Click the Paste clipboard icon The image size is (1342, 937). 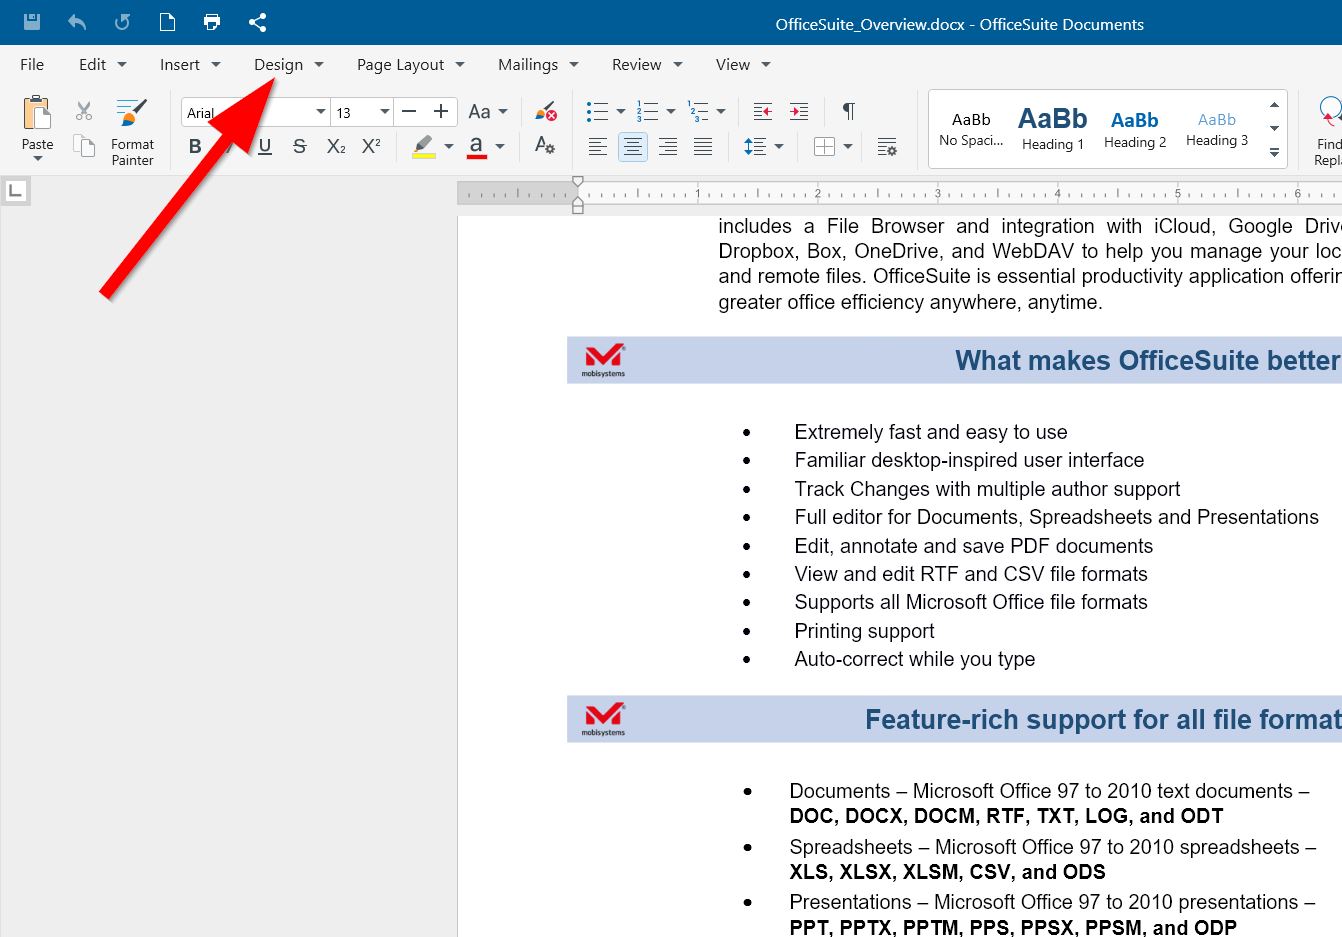click(37, 114)
